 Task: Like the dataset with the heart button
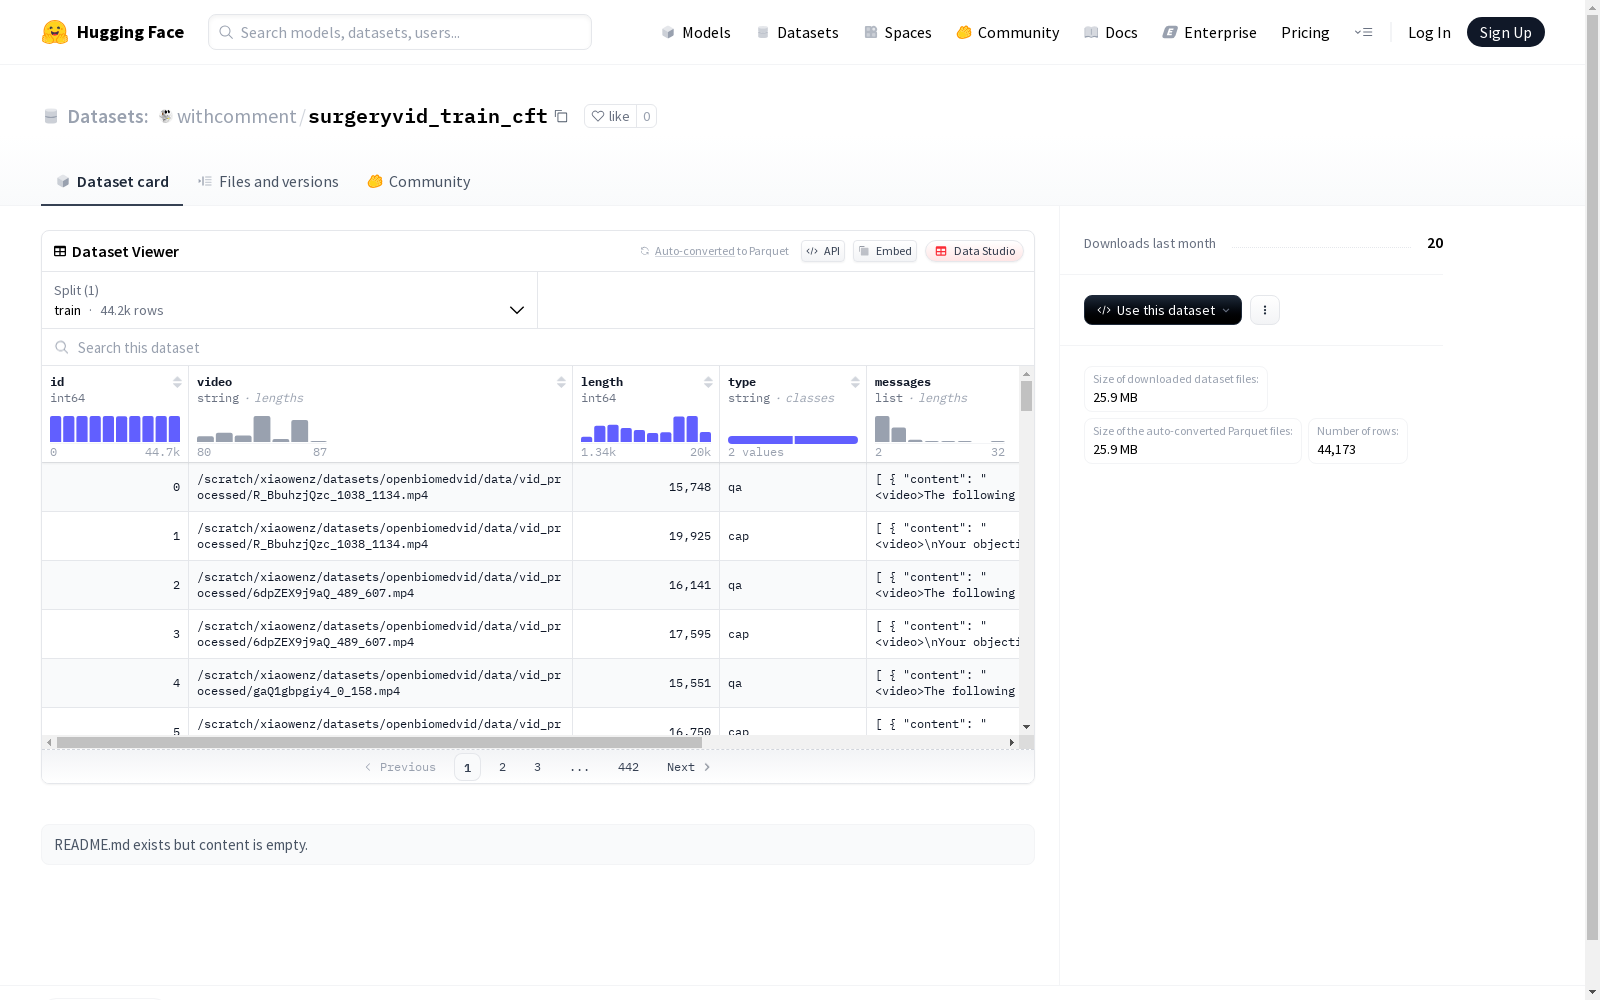pyautogui.click(x=610, y=116)
